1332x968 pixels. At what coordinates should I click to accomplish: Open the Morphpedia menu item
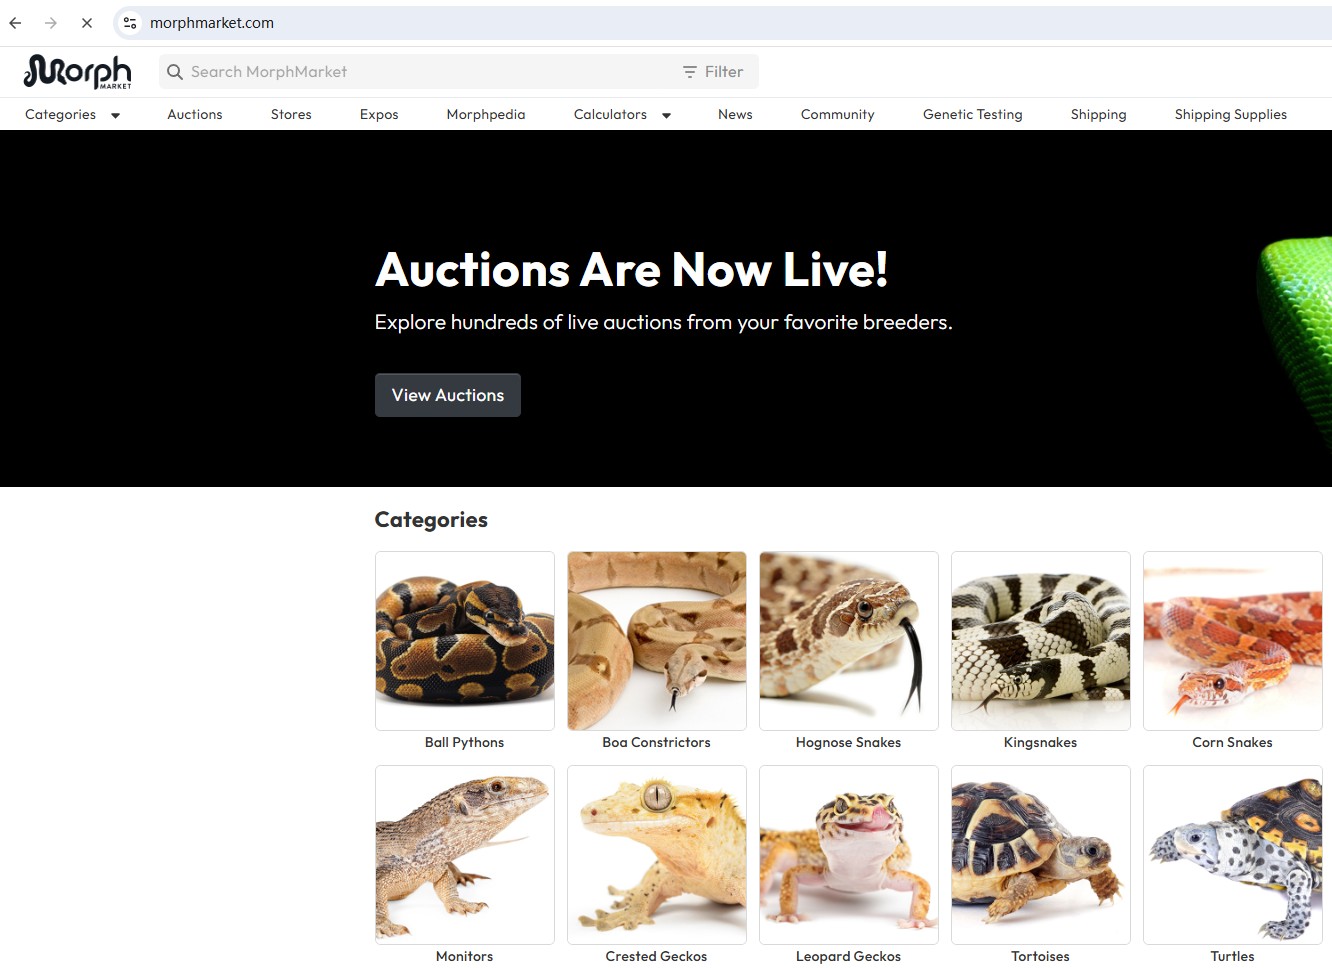coord(486,115)
